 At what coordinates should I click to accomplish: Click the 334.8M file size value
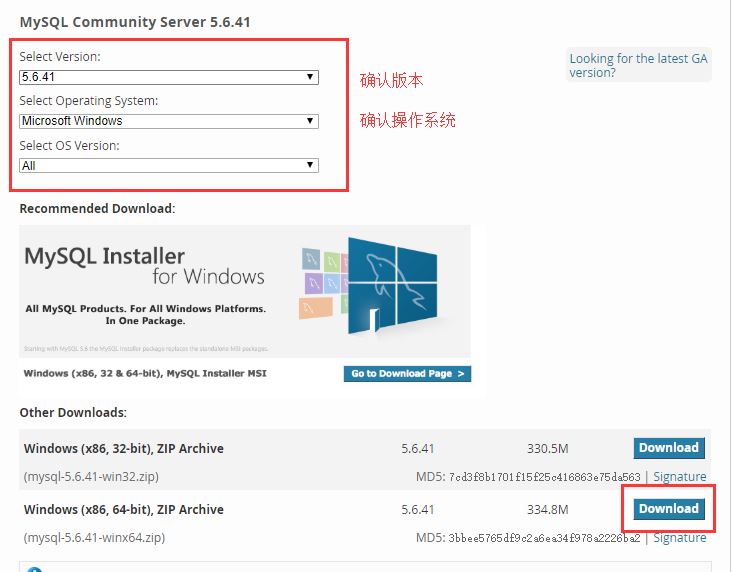[547, 509]
